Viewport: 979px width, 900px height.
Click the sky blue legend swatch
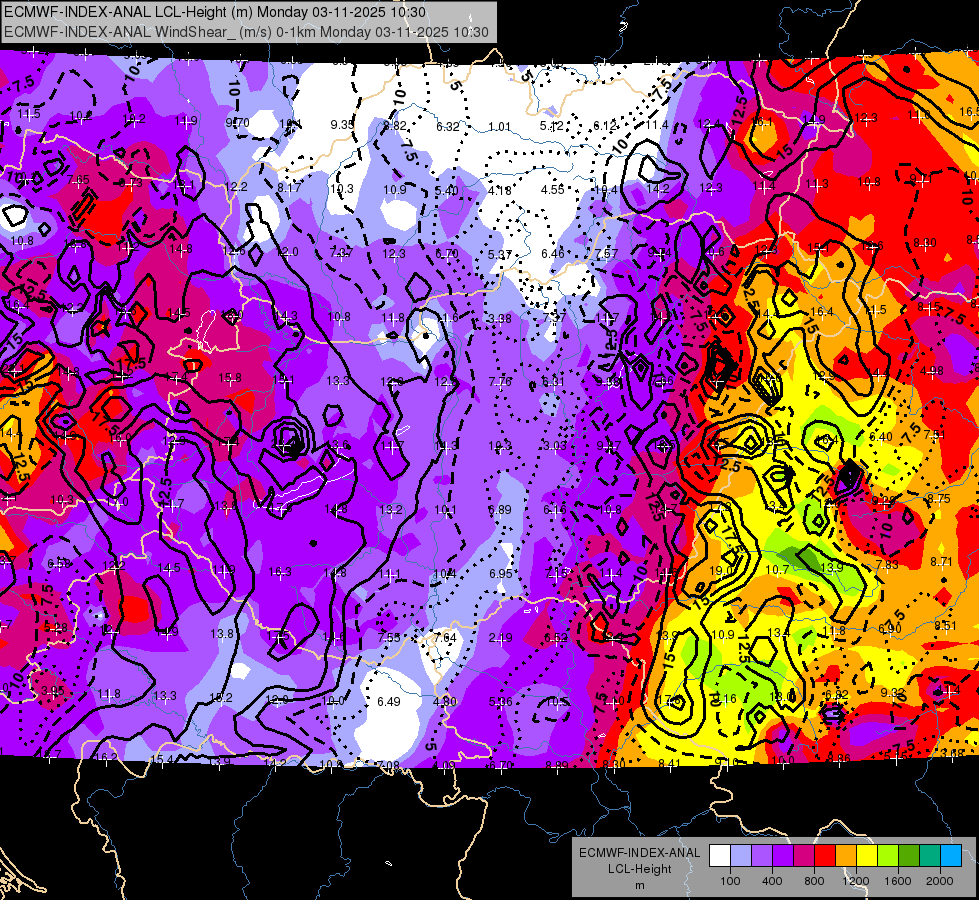[x=952, y=855]
